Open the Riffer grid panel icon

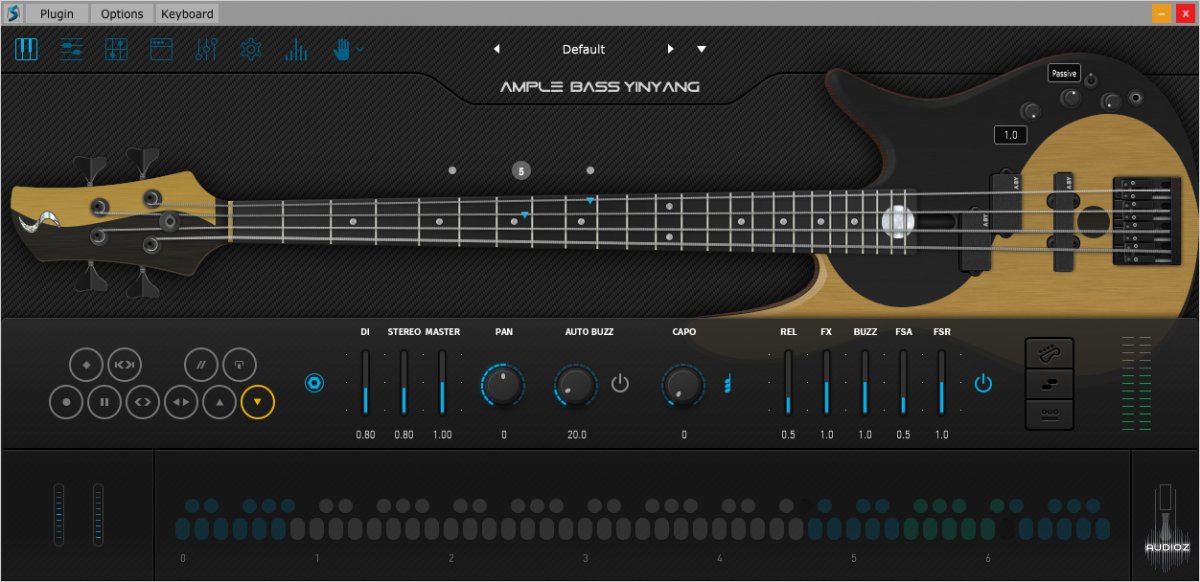pos(116,48)
